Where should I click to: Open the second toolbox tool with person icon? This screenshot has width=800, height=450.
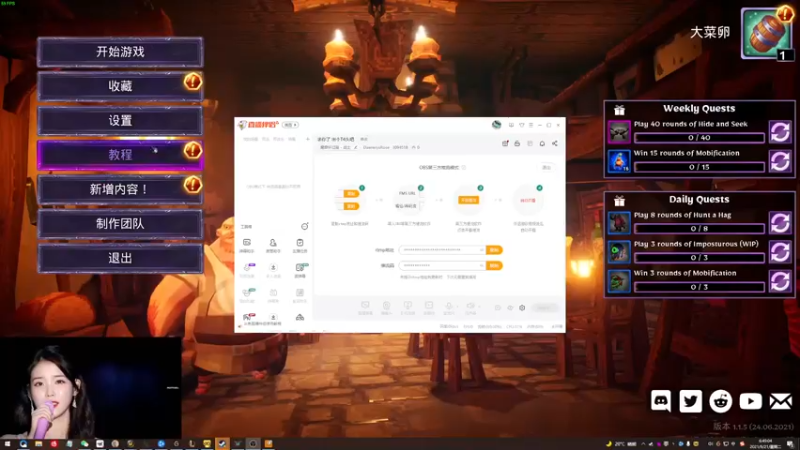pos(273,245)
